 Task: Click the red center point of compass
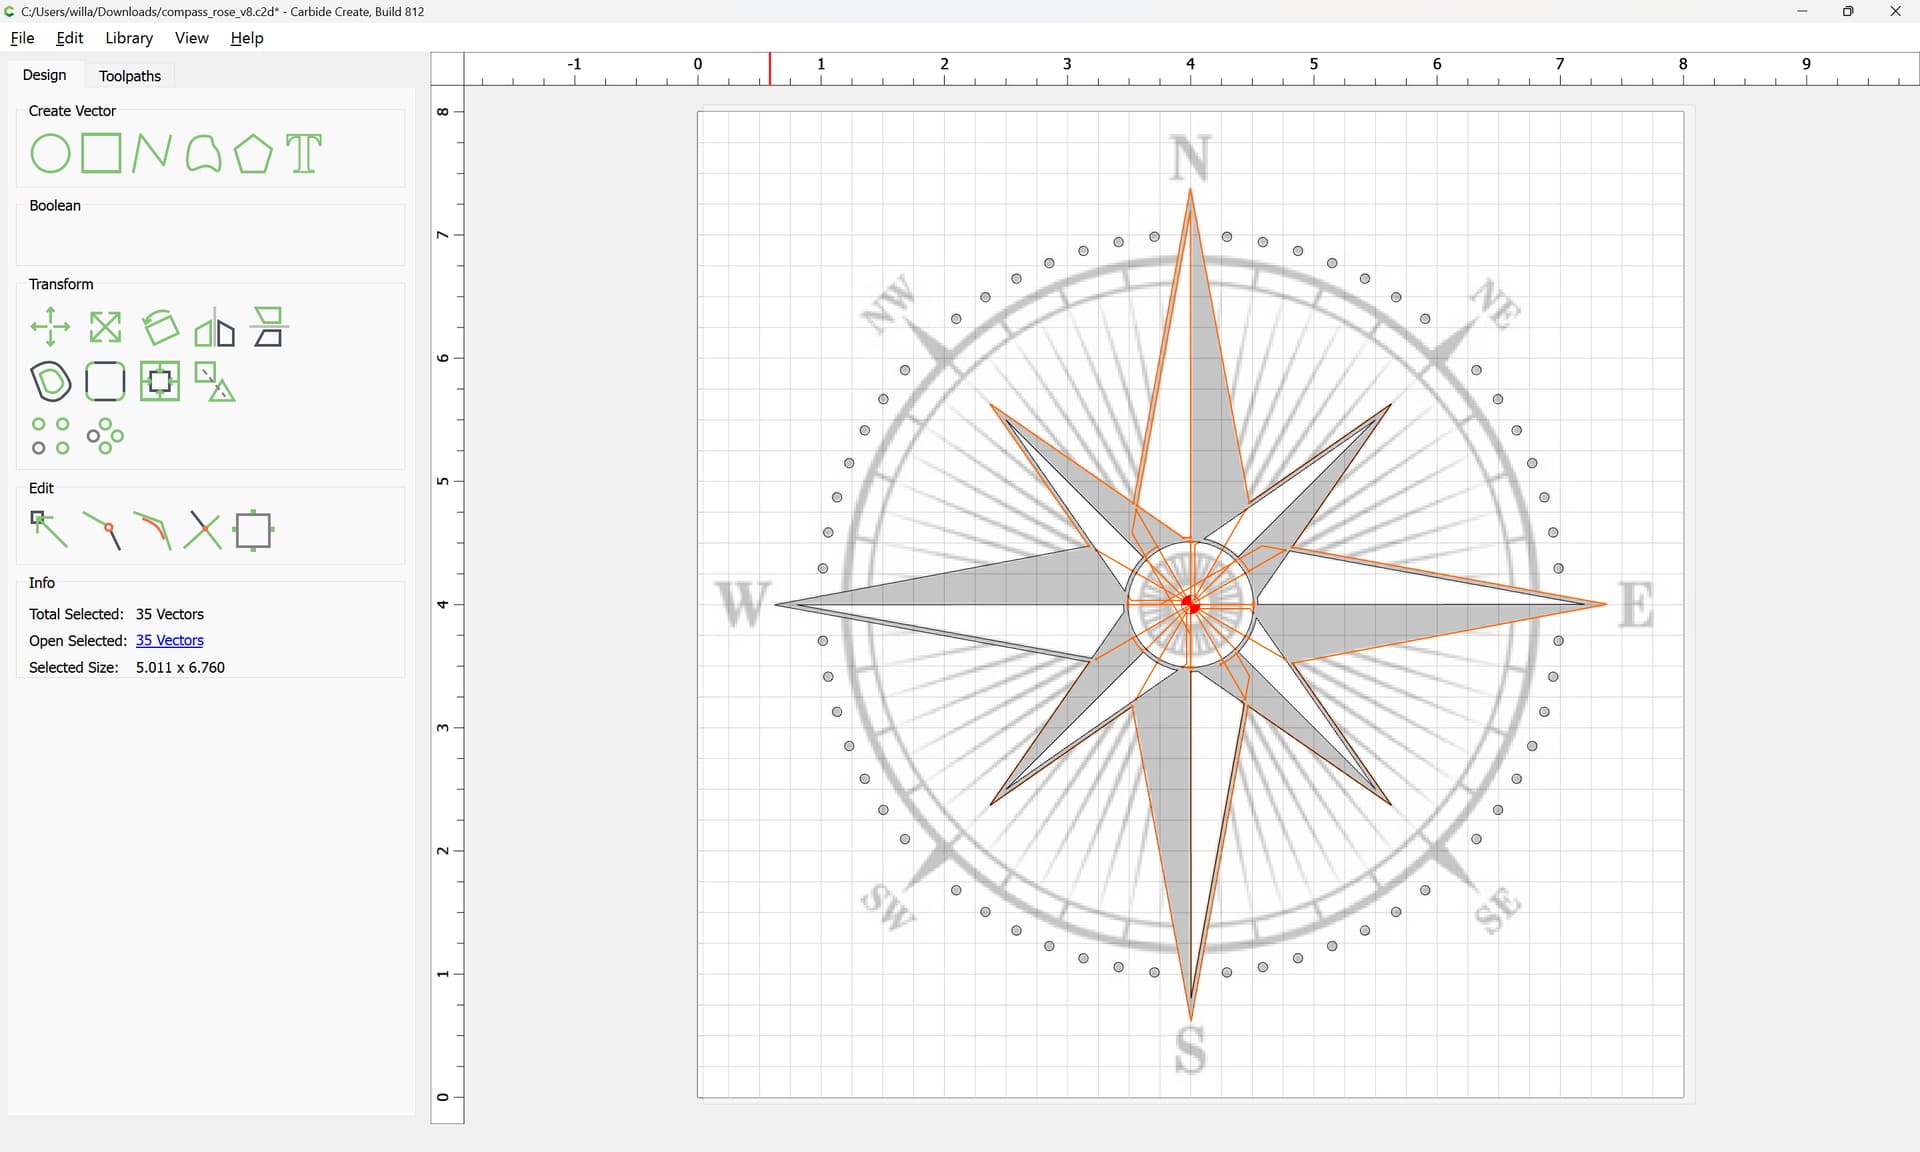point(1190,604)
